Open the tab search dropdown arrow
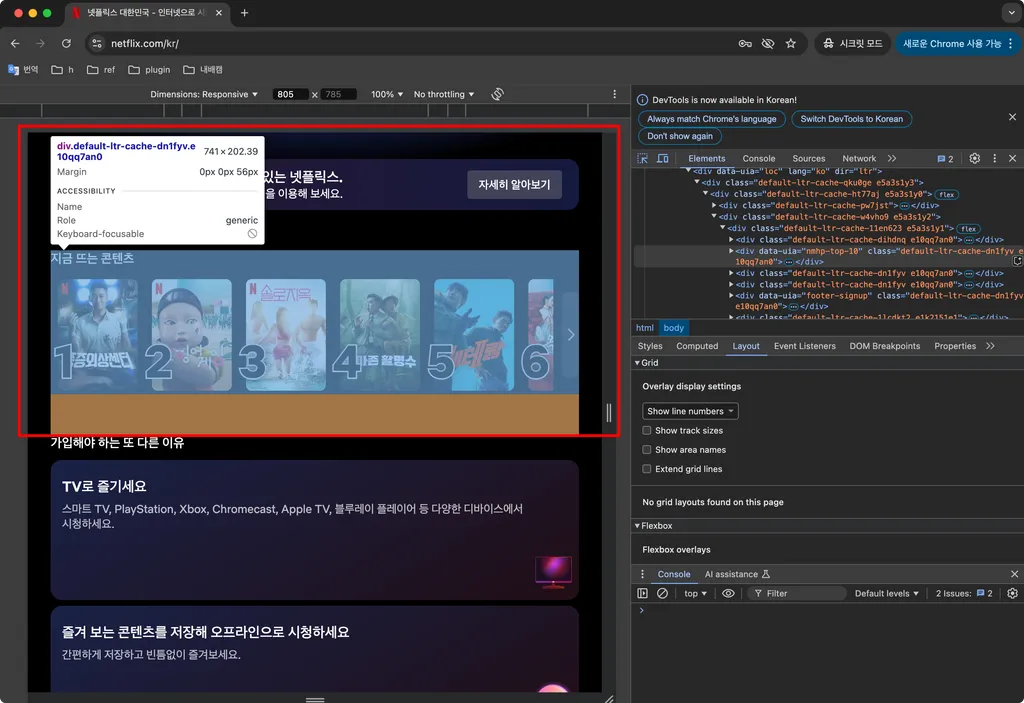The height and width of the screenshot is (703, 1024). pyautogui.click(x=1012, y=12)
